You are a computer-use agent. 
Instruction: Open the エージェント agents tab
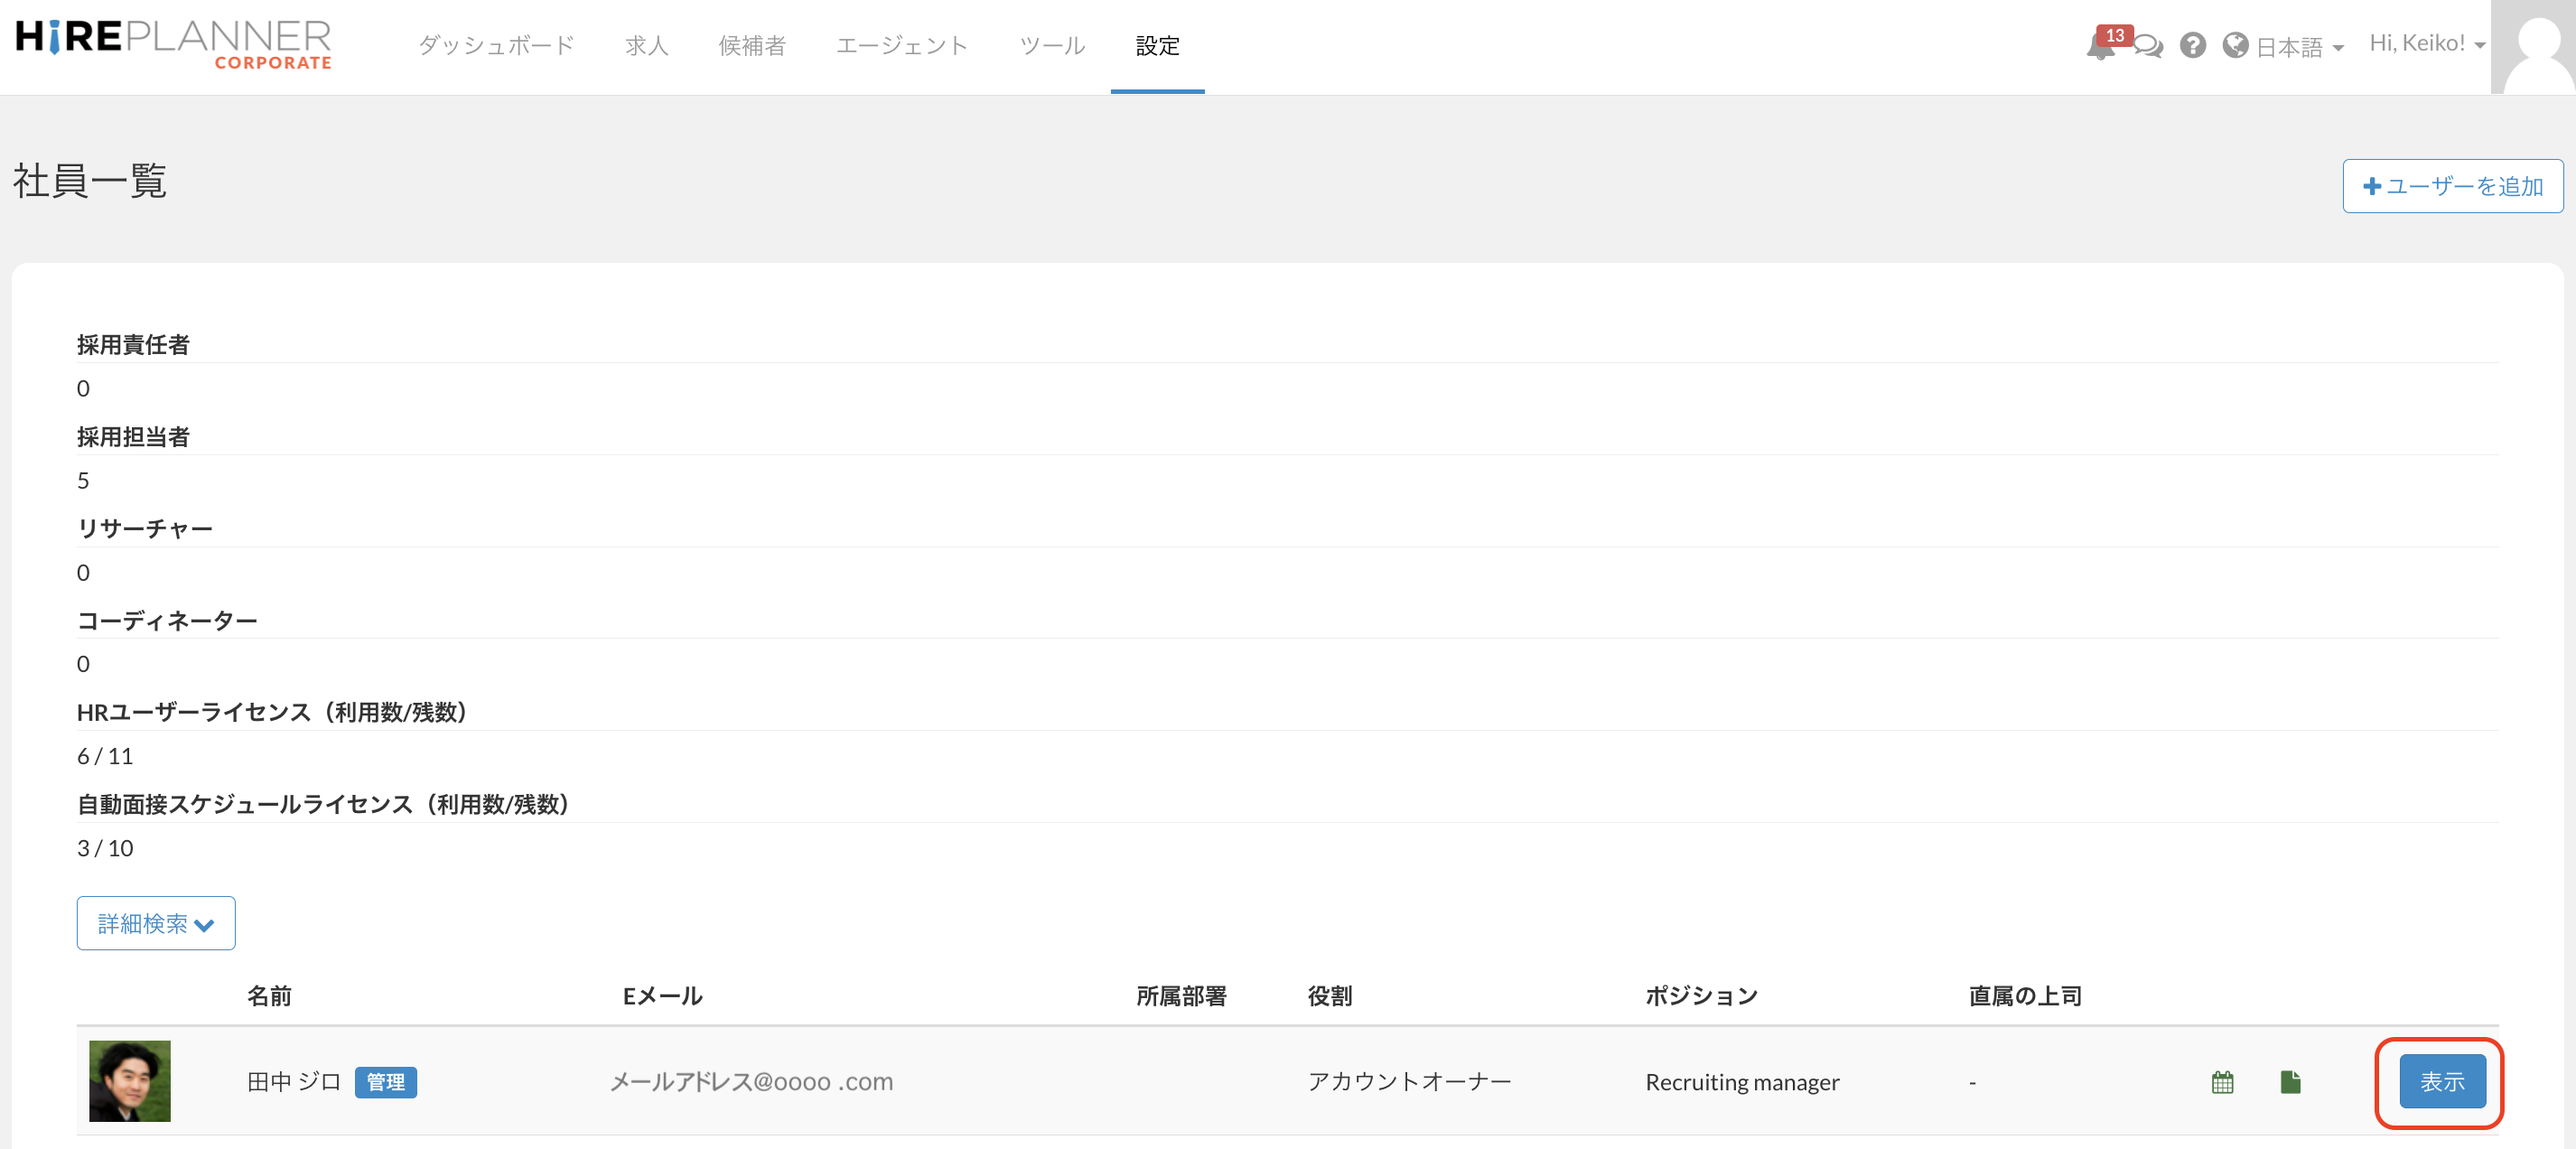tap(901, 45)
